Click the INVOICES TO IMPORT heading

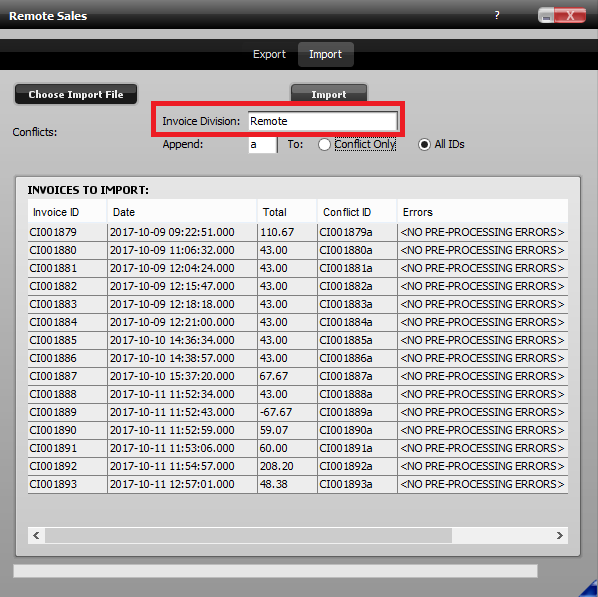tap(88, 190)
